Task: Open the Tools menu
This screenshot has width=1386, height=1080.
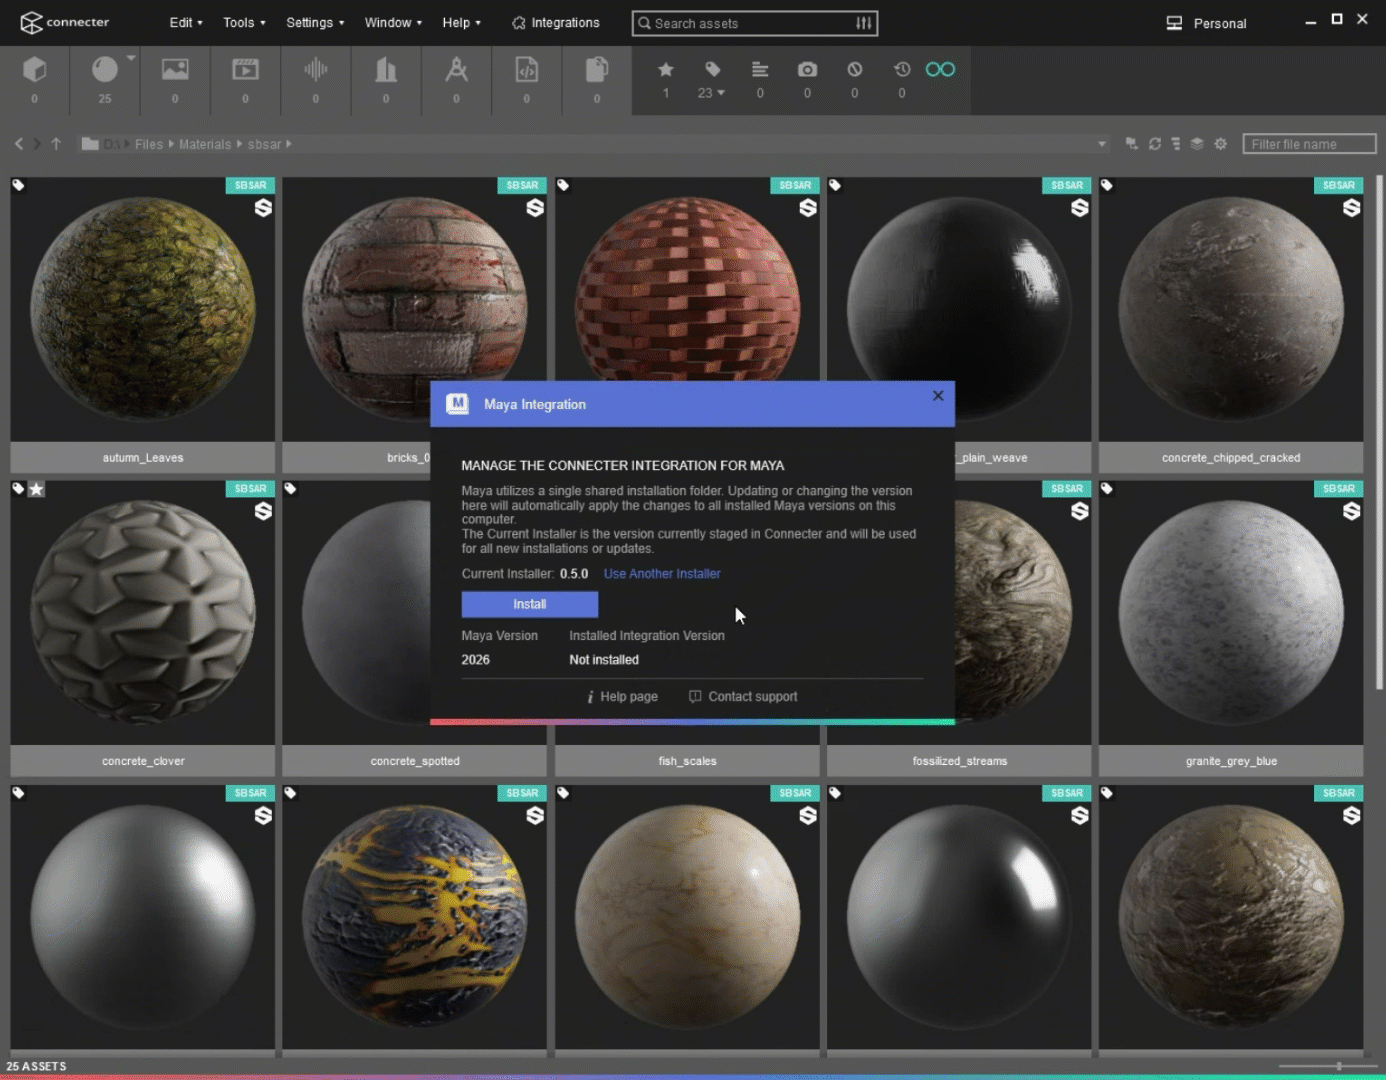Action: [x=244, y=23]
